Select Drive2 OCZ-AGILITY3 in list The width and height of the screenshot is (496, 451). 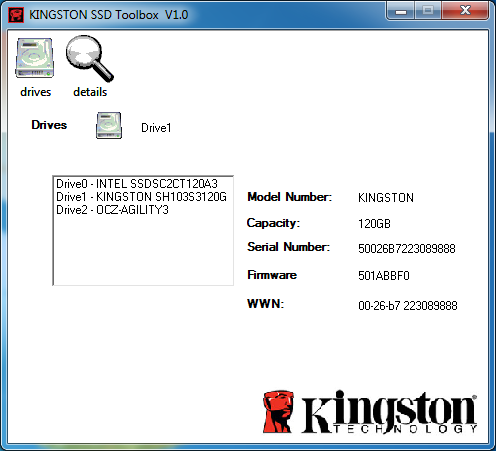tap(112, 210)
